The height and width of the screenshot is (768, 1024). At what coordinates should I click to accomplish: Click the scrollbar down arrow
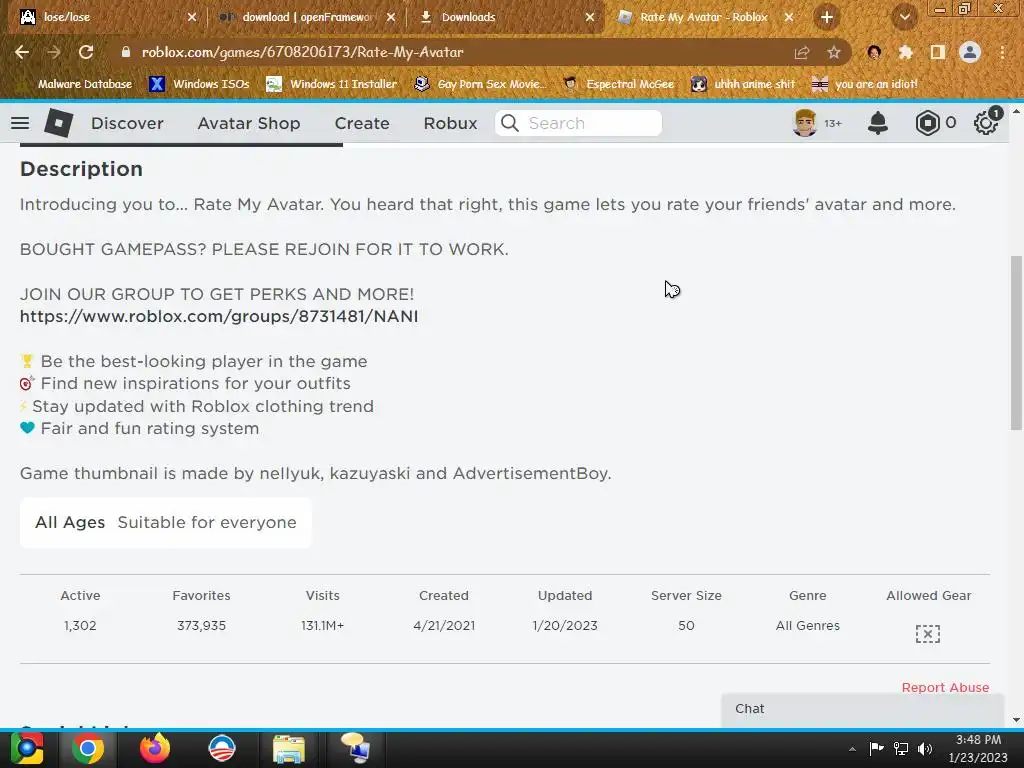pyautogui.click(x=1016, y=720)
